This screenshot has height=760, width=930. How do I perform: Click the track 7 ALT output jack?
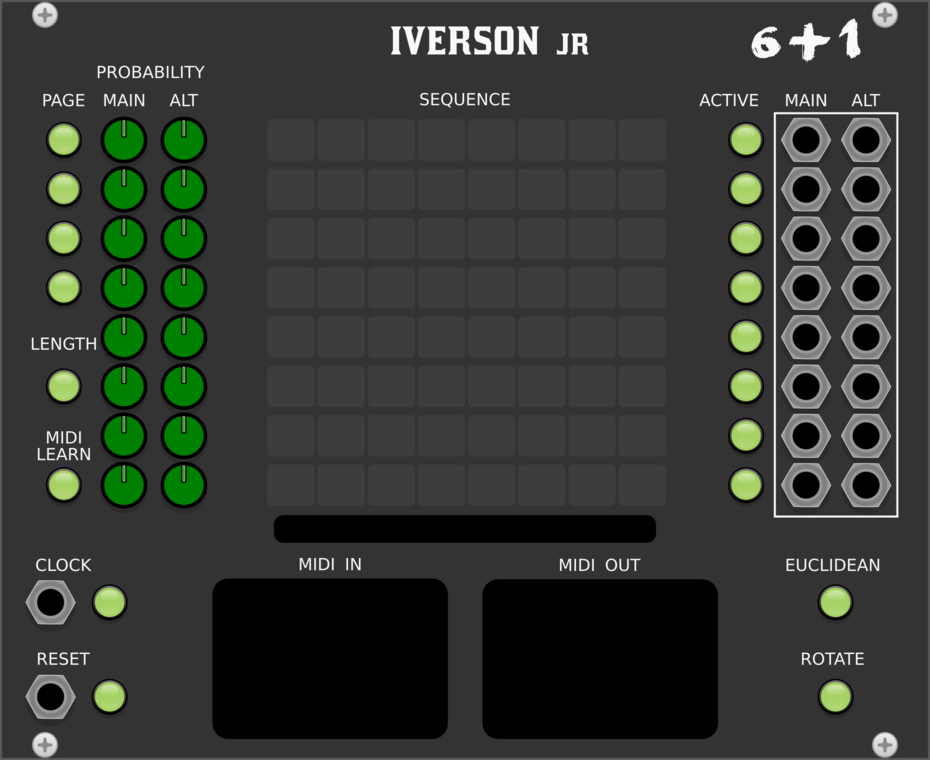866,435
